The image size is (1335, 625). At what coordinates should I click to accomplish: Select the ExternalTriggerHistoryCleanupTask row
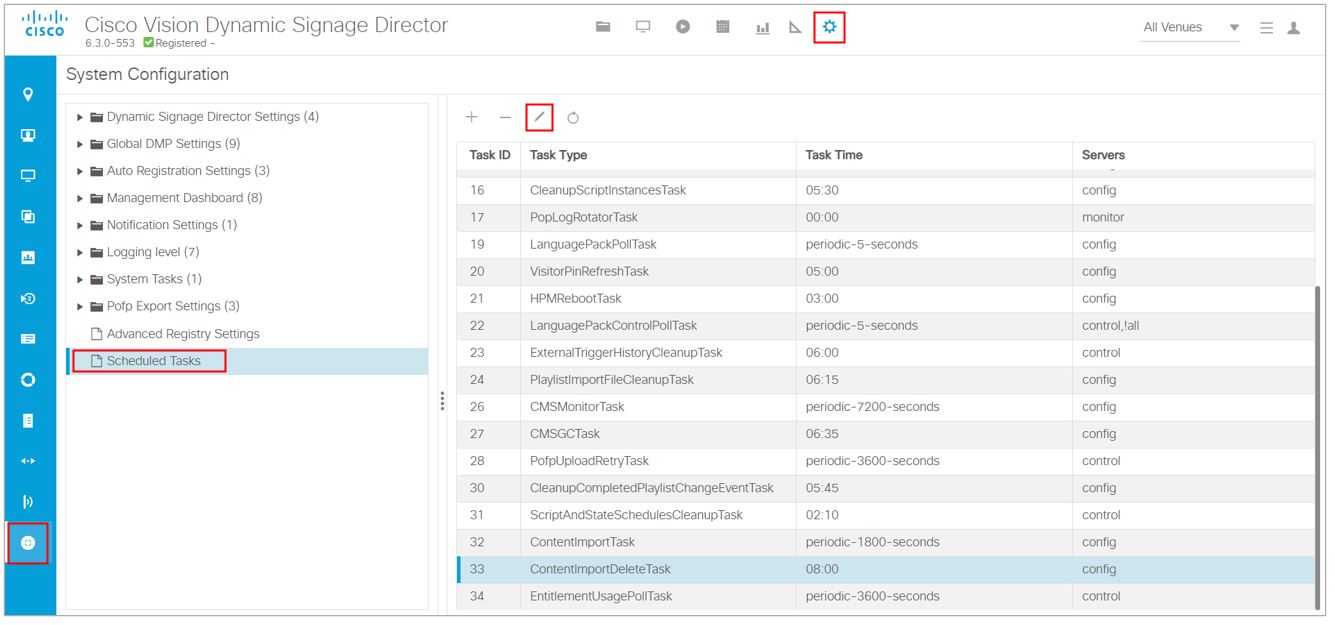click(886, 352)
